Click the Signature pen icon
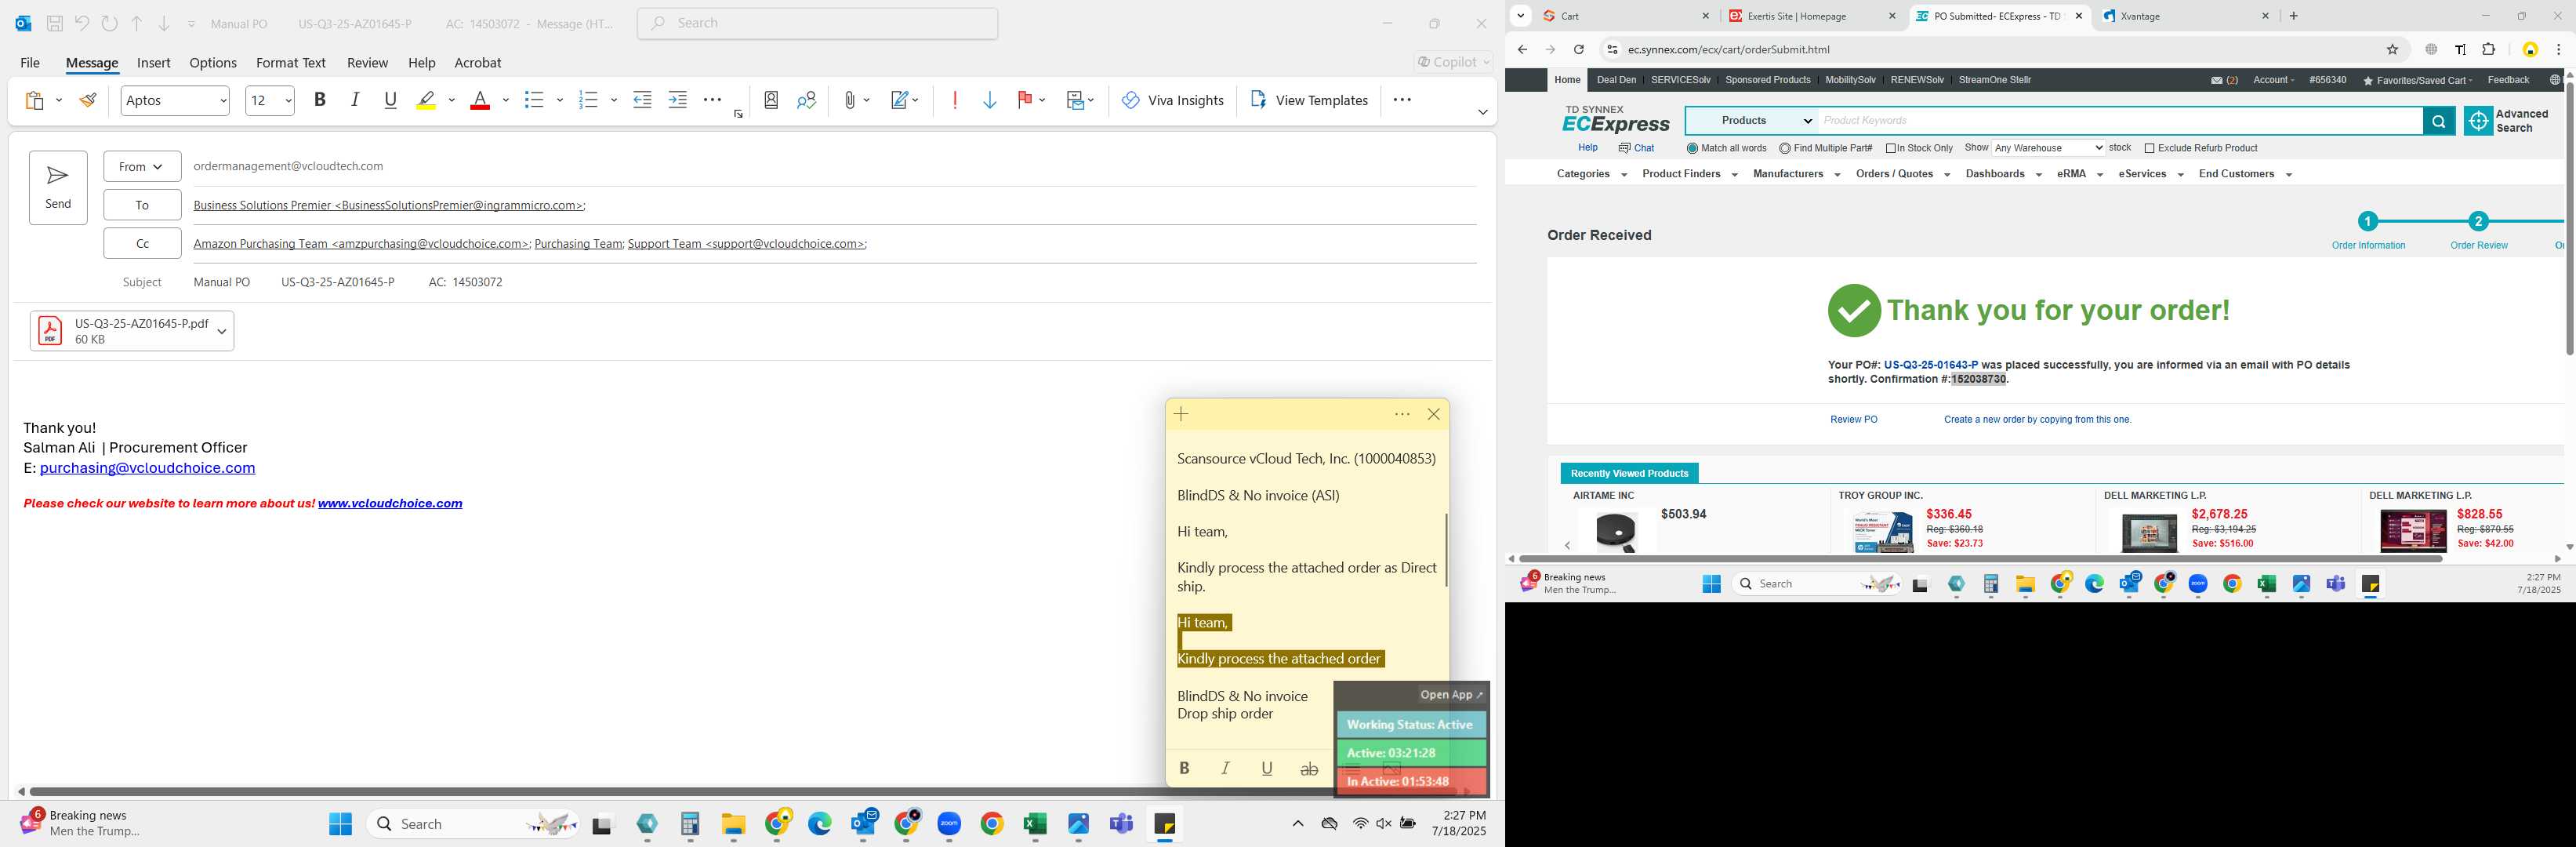 coord(901,100)
